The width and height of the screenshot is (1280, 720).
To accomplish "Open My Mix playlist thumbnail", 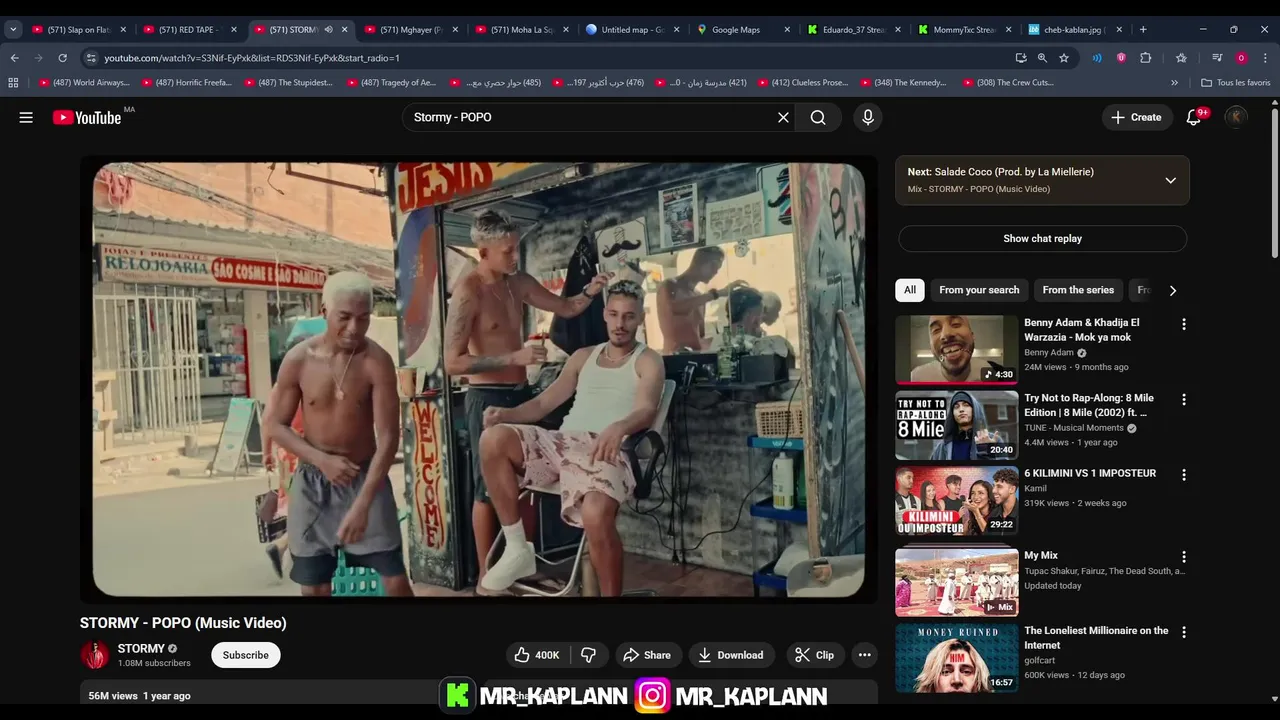I will click(956, 582).
